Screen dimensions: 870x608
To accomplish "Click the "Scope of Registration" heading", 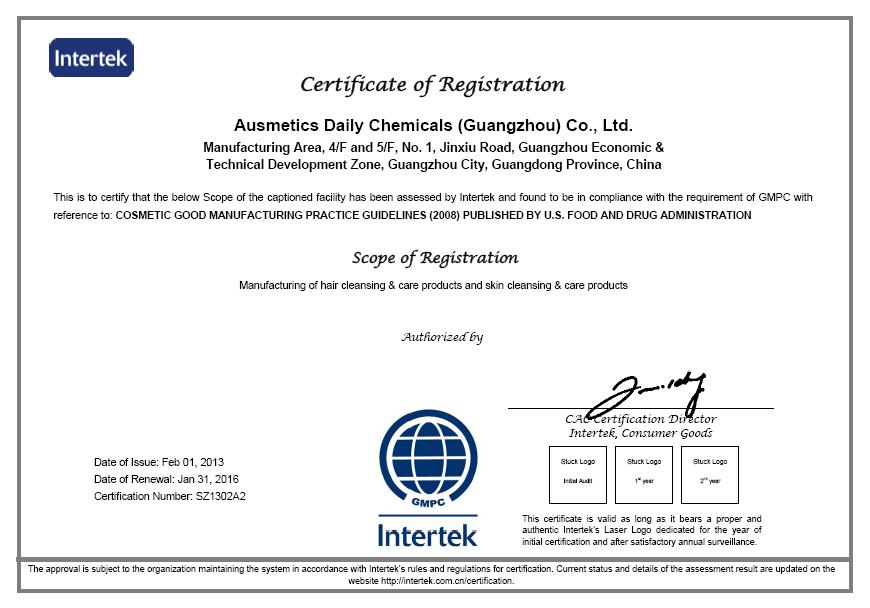I will [x=435, y=258].
